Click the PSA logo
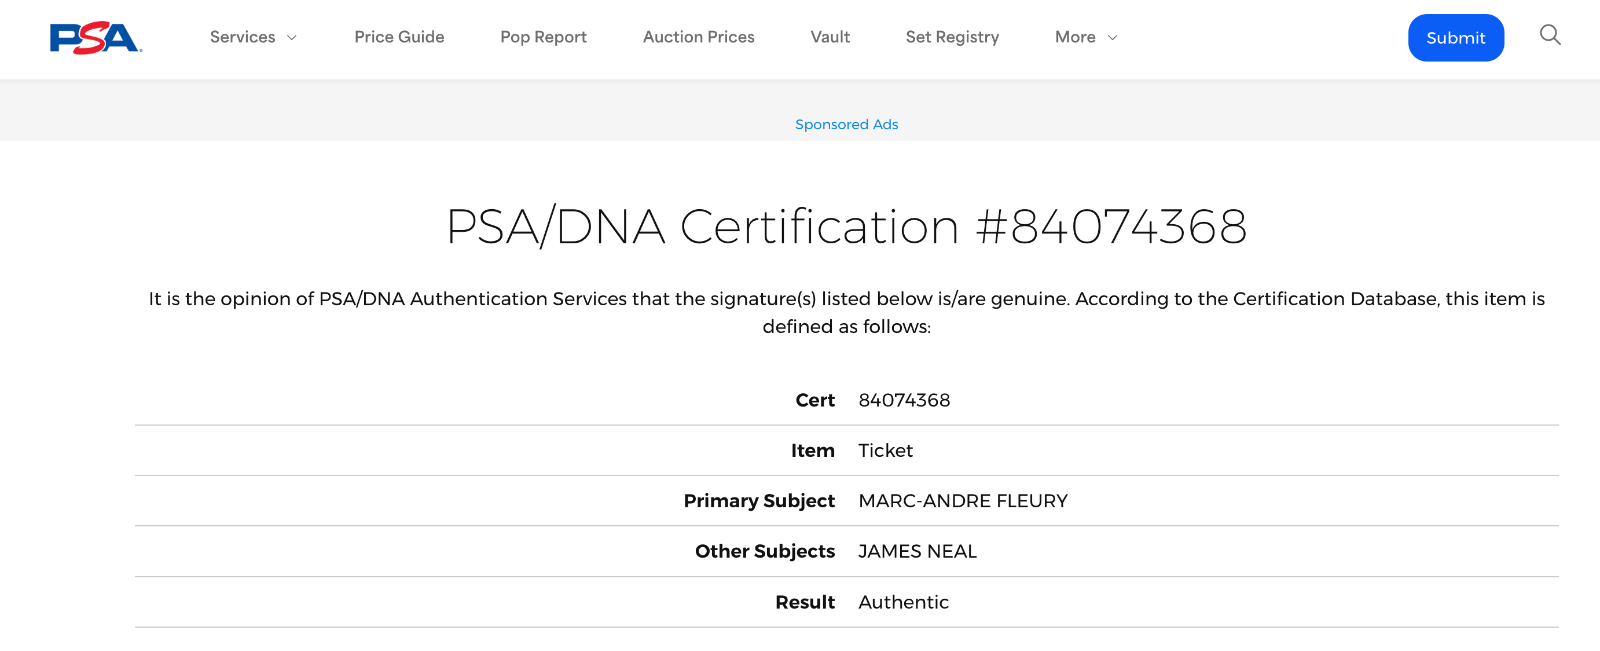 coord(96,38)
